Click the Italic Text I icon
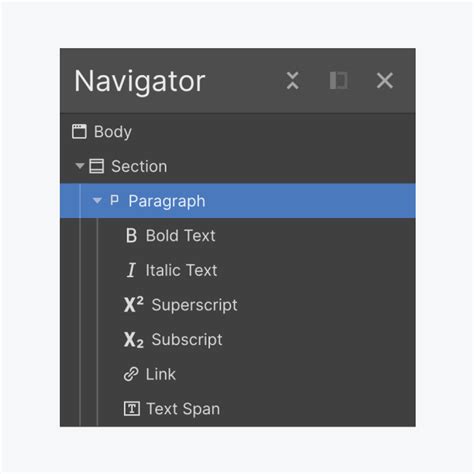Screen dimensions: 474x474 (x=131, y=270)
